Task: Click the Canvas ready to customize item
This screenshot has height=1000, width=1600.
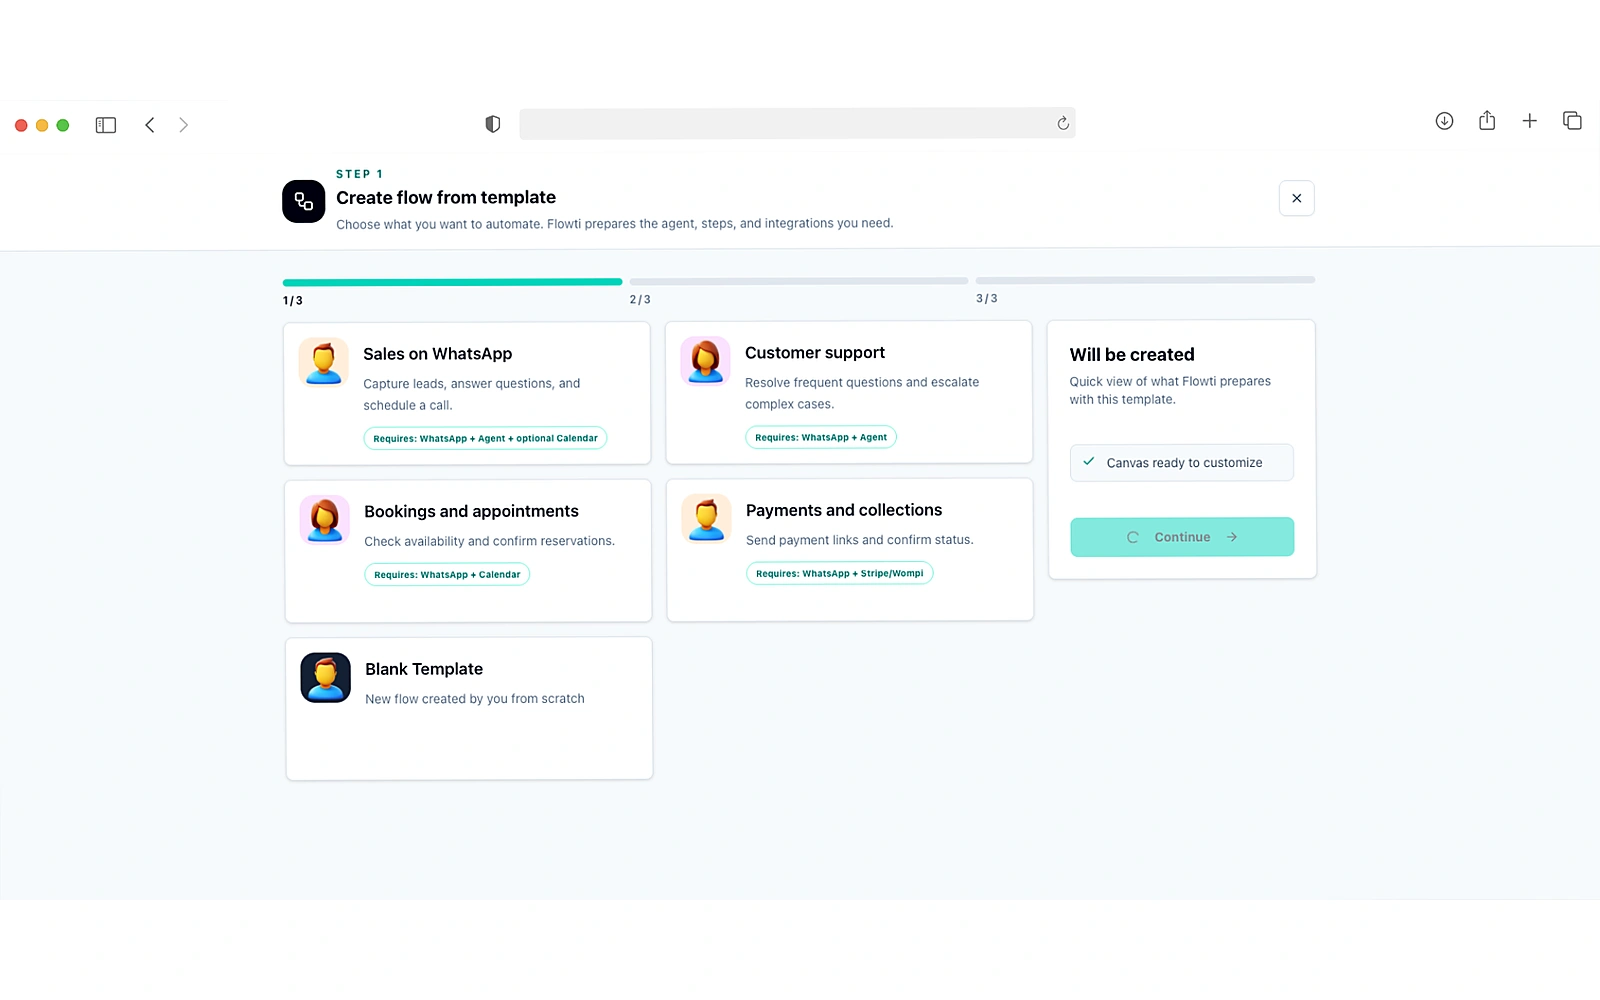Action: [x=1182, y=463]
